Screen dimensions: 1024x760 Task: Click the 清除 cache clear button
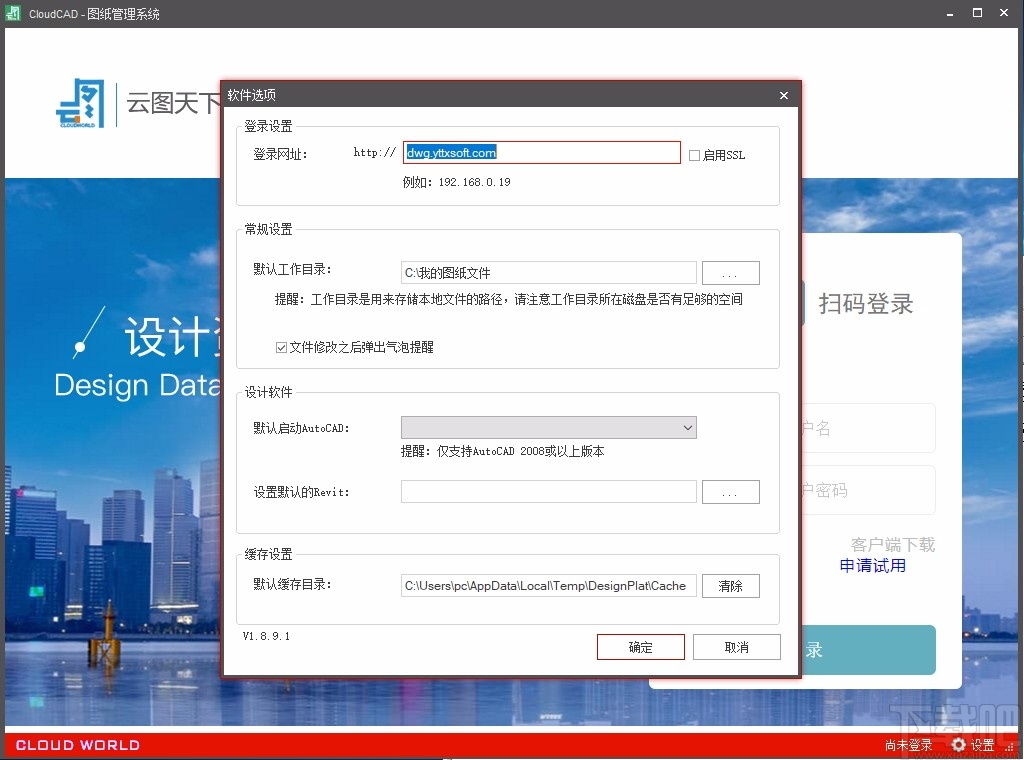pos(730,585)
